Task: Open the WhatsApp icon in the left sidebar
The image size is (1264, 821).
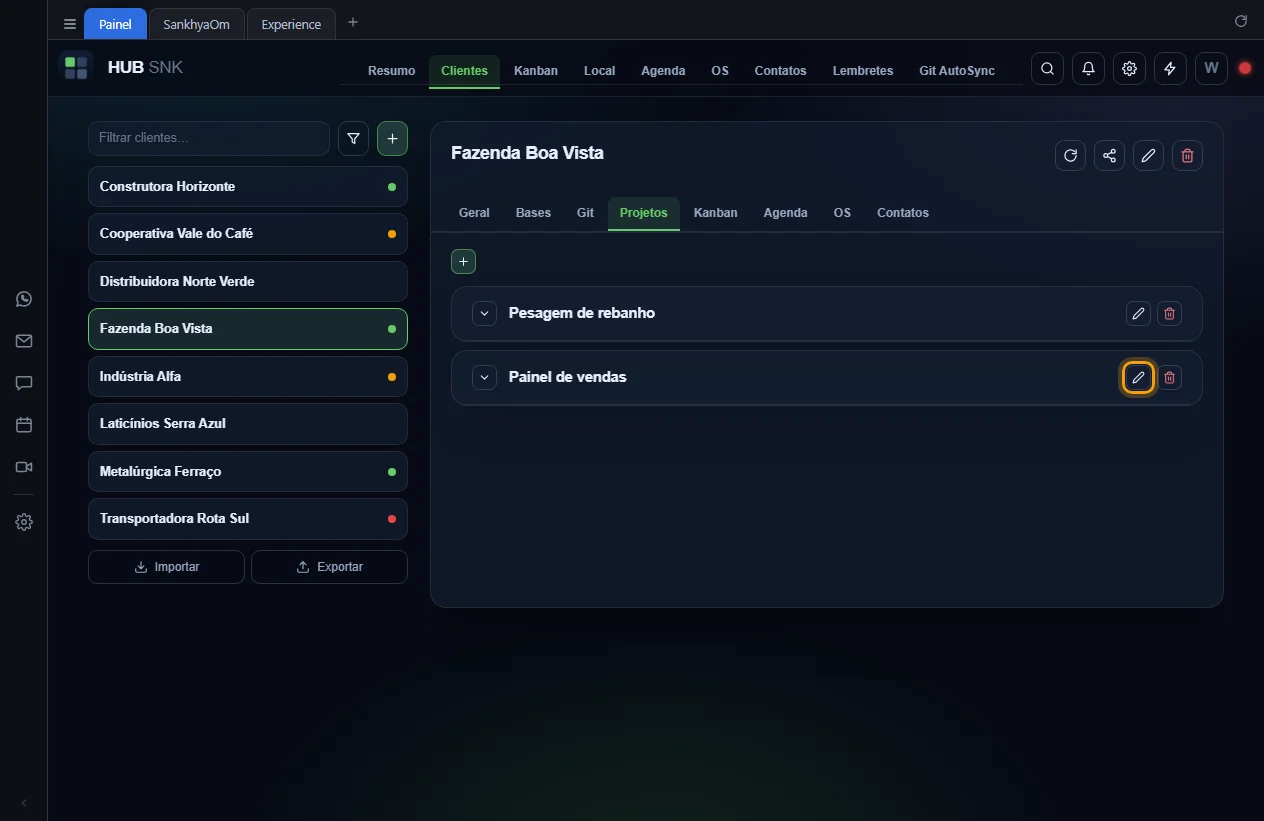Action: point(24,299)
